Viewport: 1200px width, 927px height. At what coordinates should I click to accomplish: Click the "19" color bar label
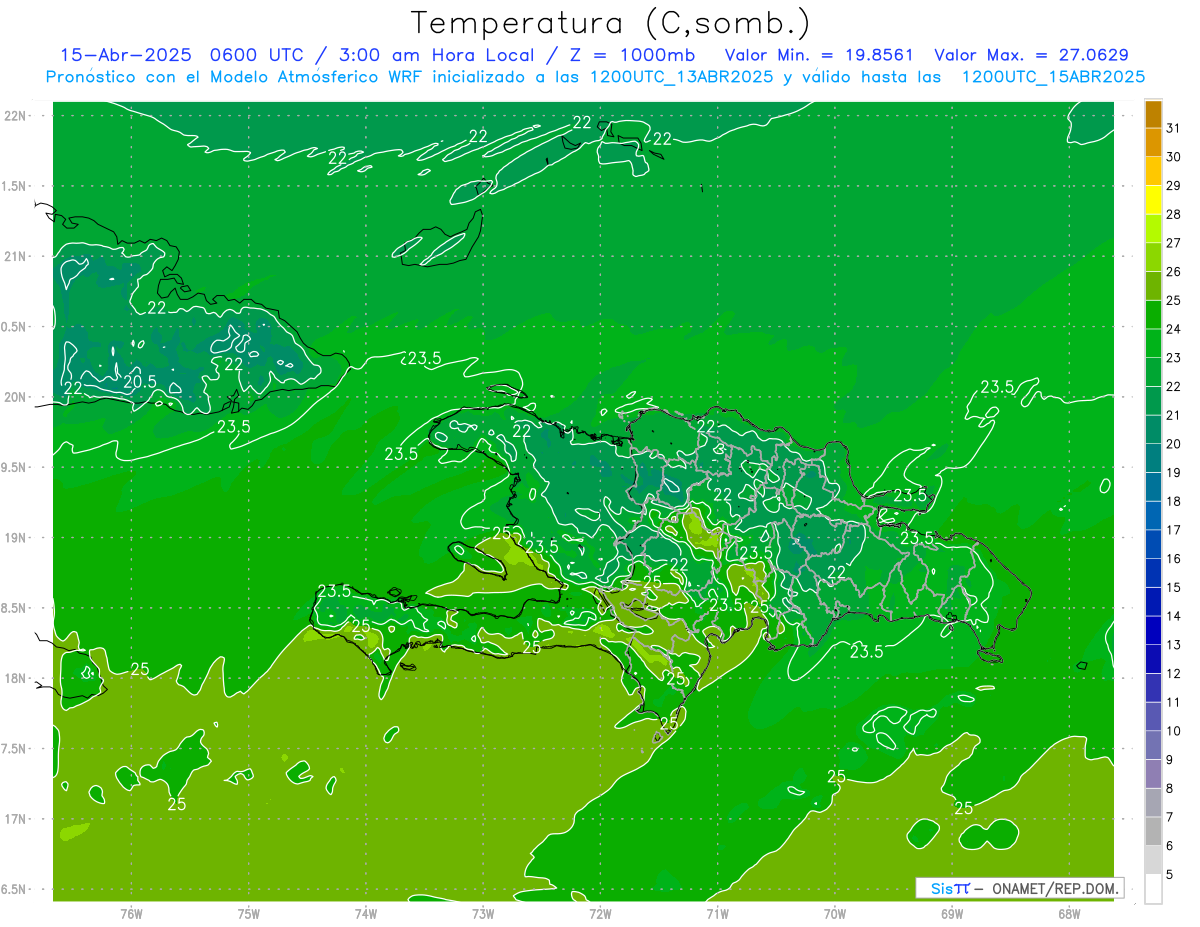click(1174, 473)
